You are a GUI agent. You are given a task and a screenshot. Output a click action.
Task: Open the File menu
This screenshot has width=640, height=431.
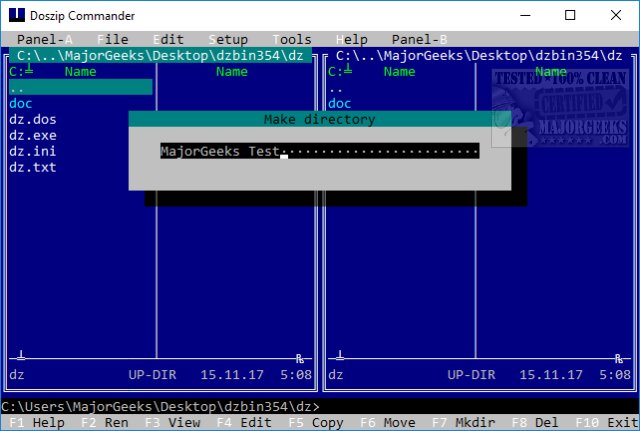tap(113, 40)
